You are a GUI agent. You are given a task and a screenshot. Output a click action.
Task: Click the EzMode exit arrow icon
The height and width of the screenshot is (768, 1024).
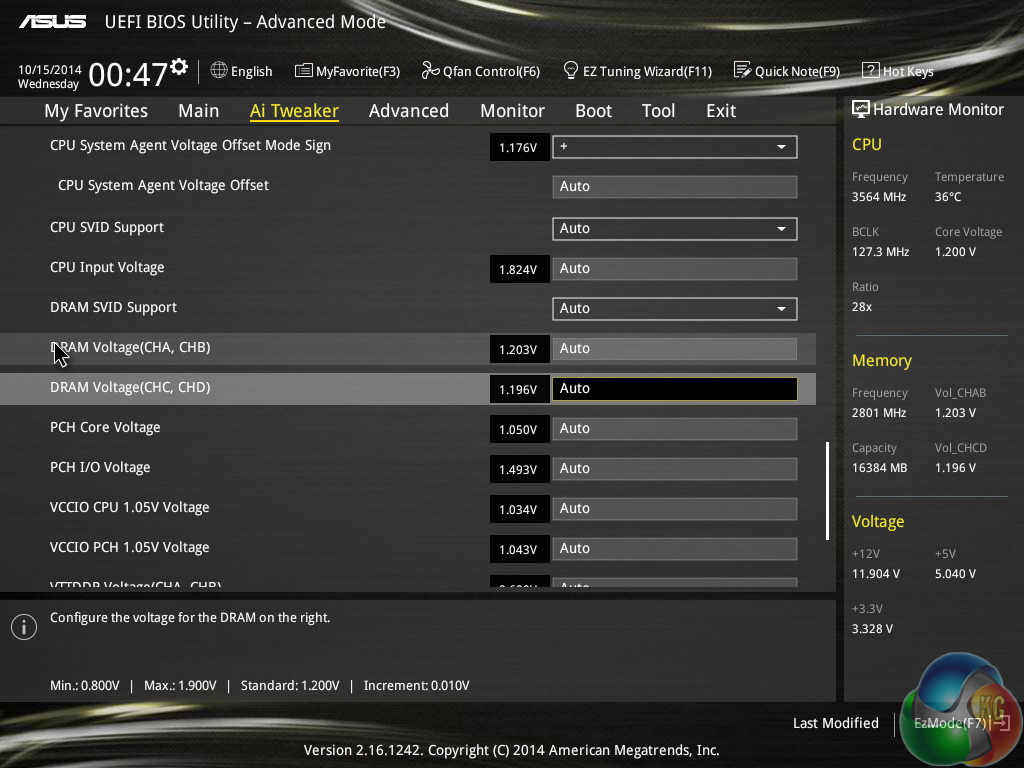[x=1002, y=723]
